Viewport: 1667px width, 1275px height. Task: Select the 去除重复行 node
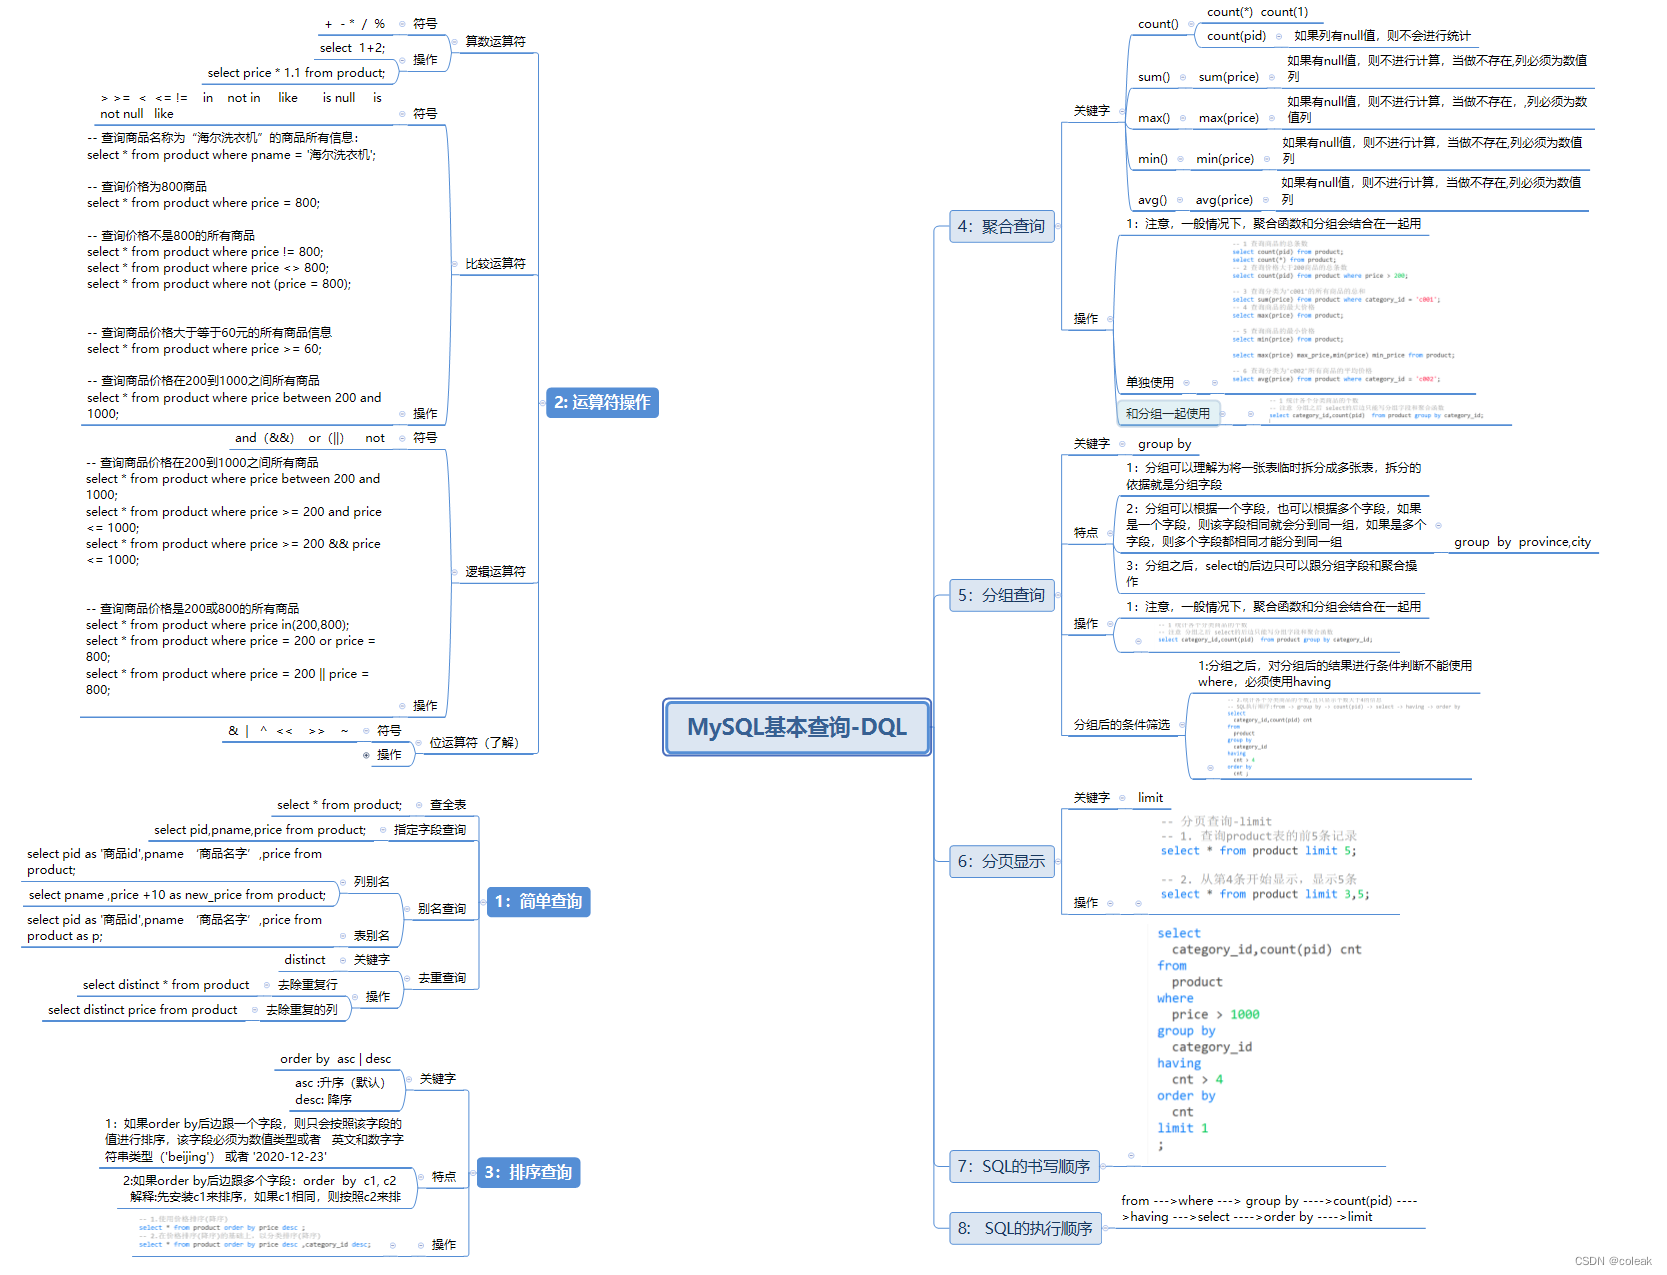pyautogui.click(x=308, y=985)
